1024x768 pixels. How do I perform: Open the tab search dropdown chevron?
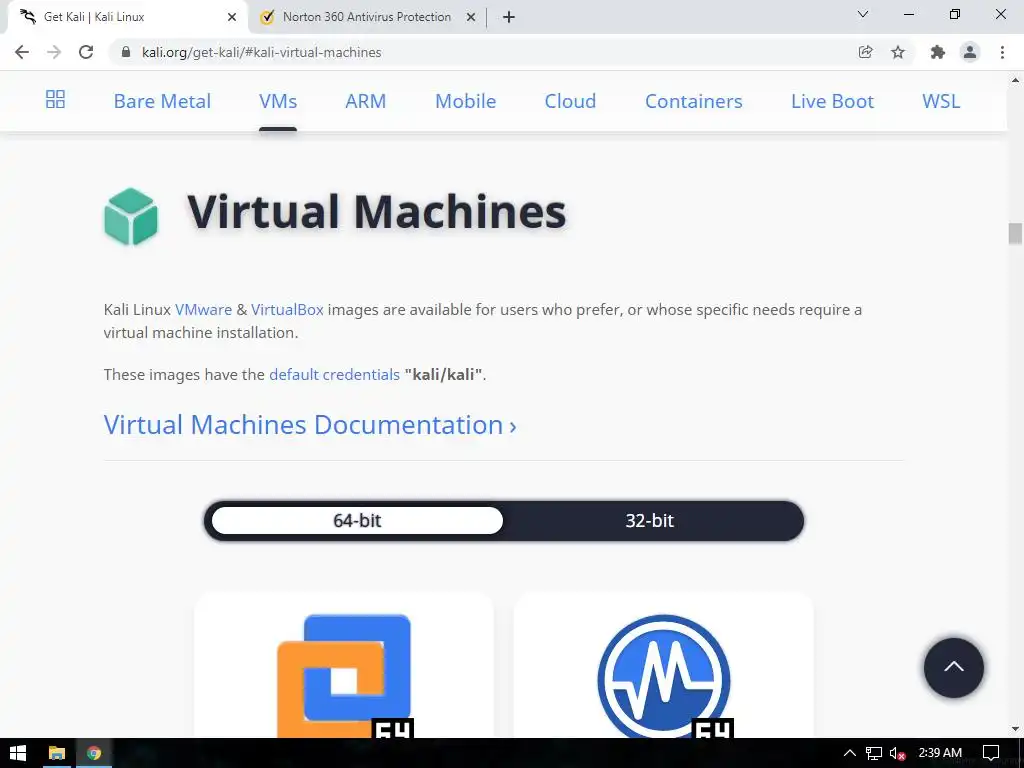[863, 14]
